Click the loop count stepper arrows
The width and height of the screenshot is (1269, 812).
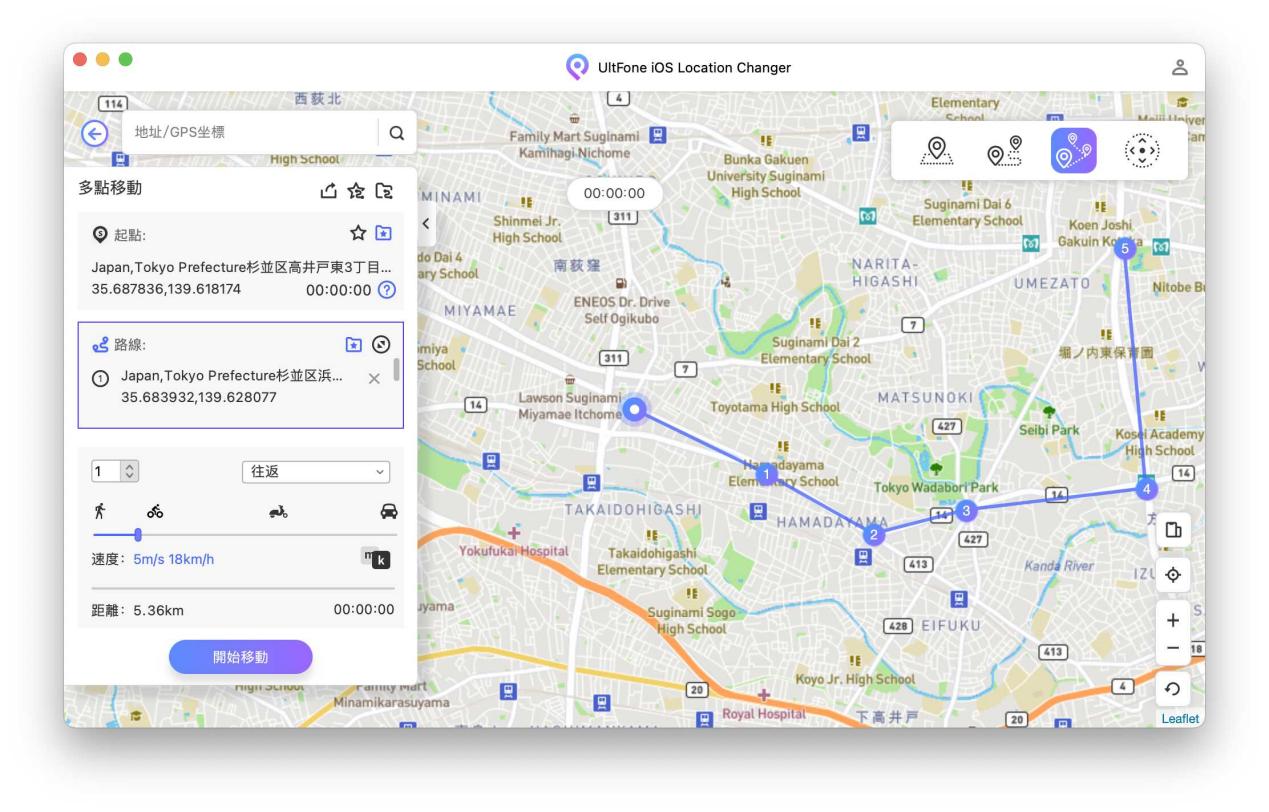tap(127, 471)
